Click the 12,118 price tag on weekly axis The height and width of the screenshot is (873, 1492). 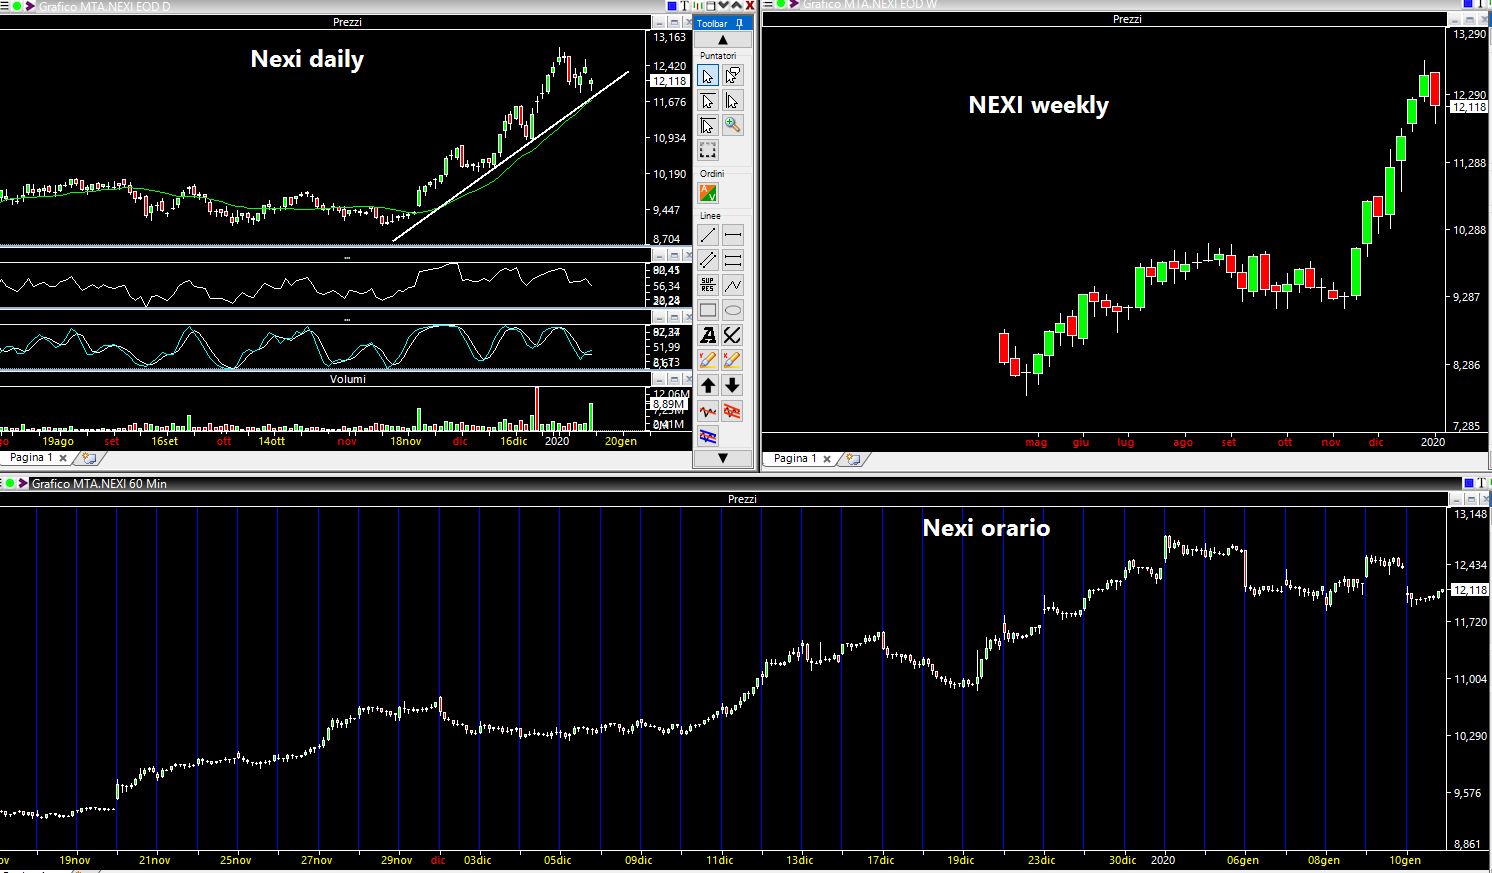coord(1469,107)
